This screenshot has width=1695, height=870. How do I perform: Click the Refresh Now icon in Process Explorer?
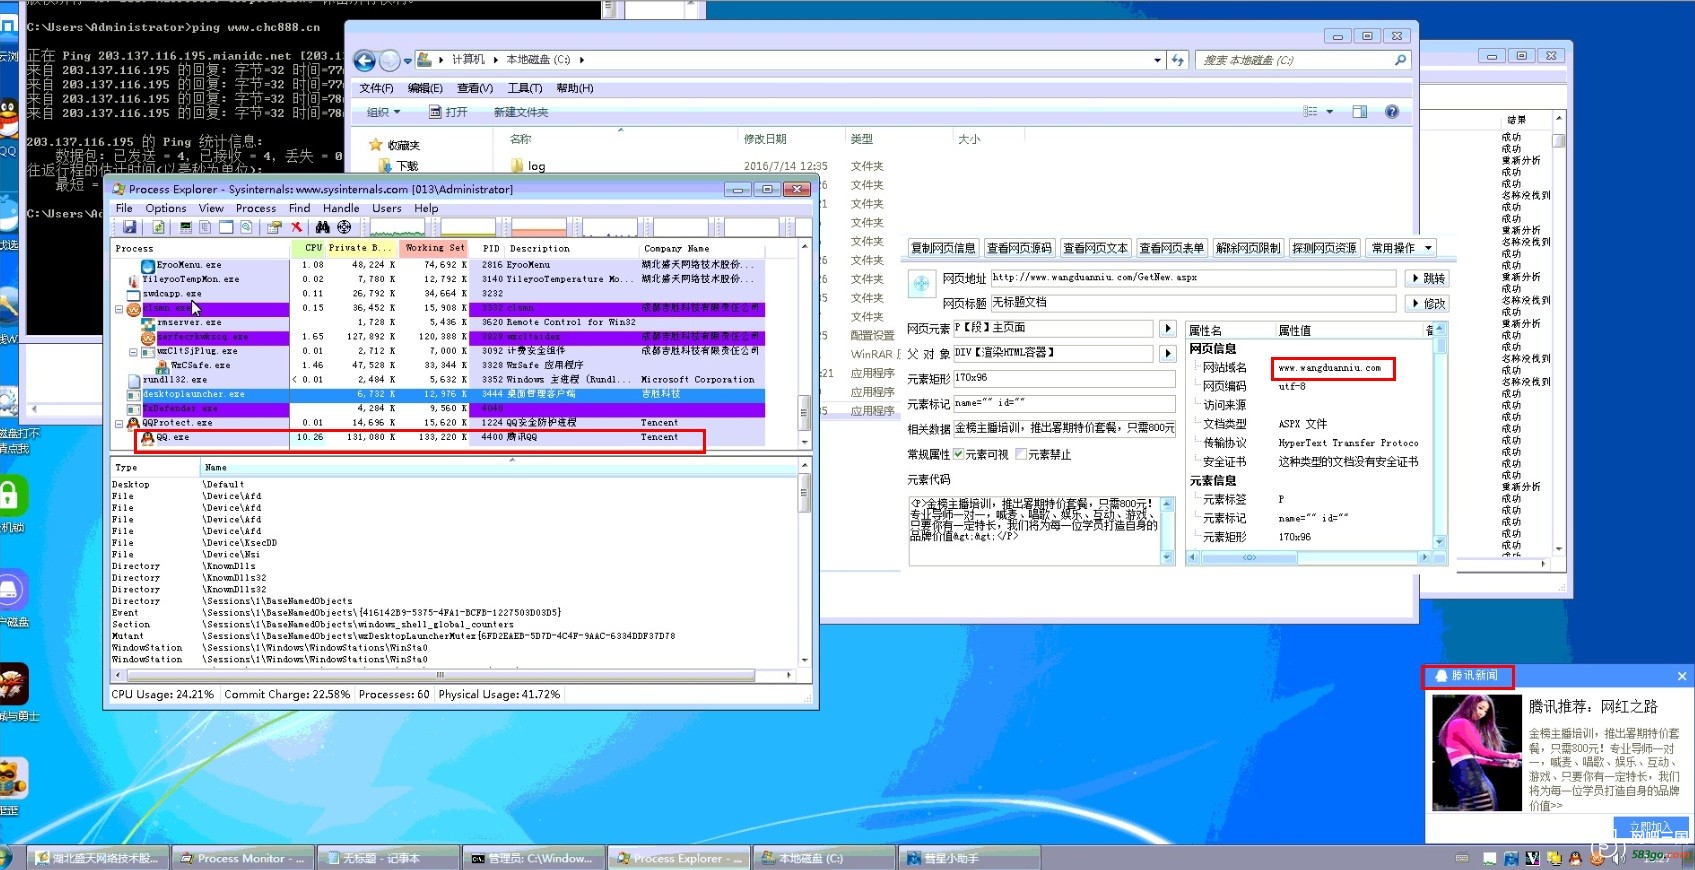[x=158, y=228]
